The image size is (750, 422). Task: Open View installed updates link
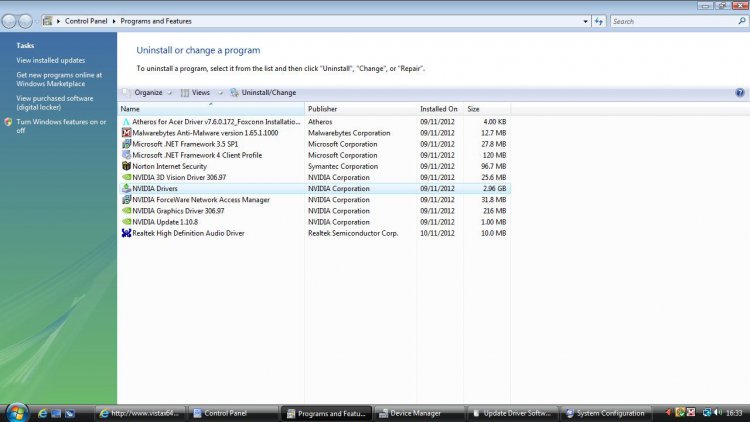(x=51, y=60)
